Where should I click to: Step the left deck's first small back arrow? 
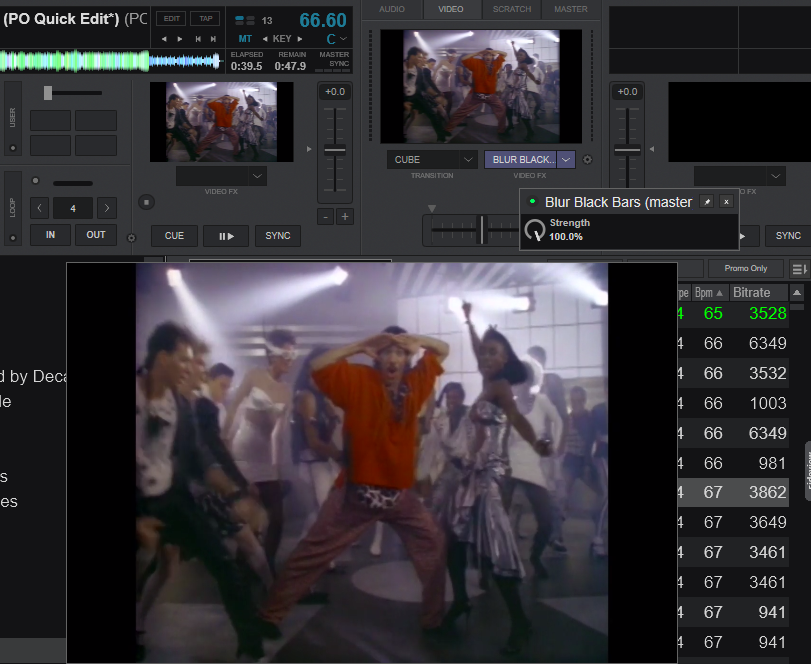pyautogui.click(x=164, y=39)
